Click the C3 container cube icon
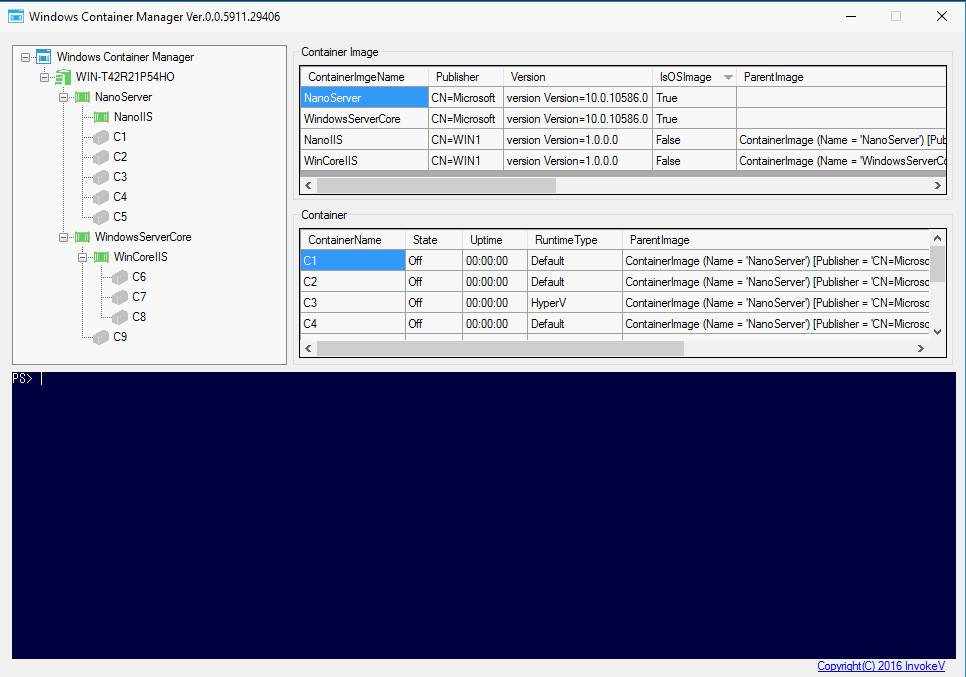This screenshot has height=677, width=966. tap(101, 177)
